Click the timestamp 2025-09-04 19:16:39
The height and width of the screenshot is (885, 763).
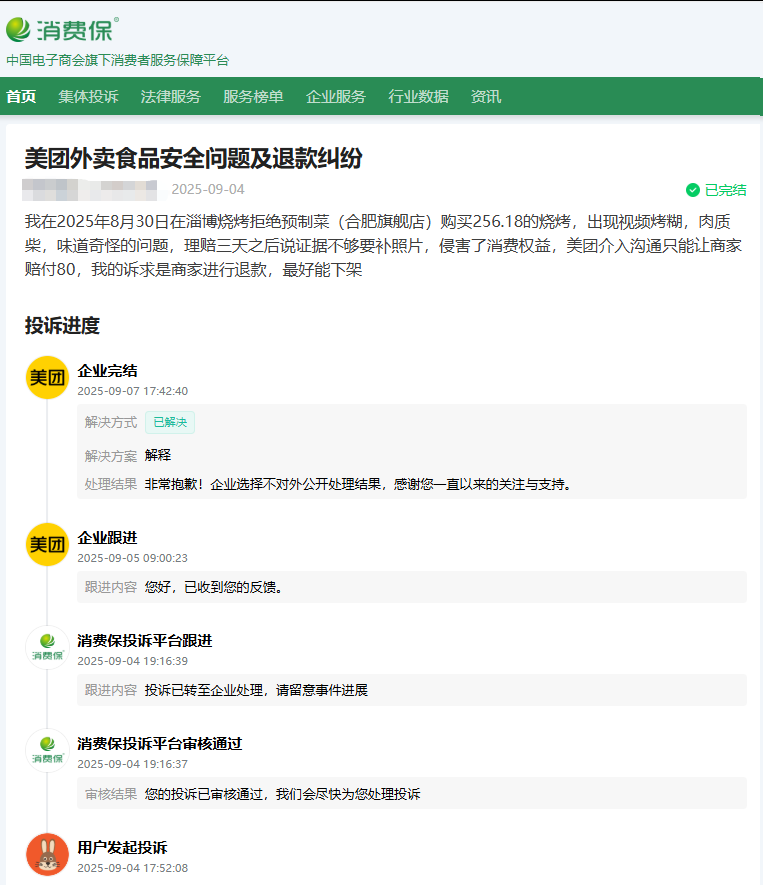pyautogui.click(x=133, y=661)
